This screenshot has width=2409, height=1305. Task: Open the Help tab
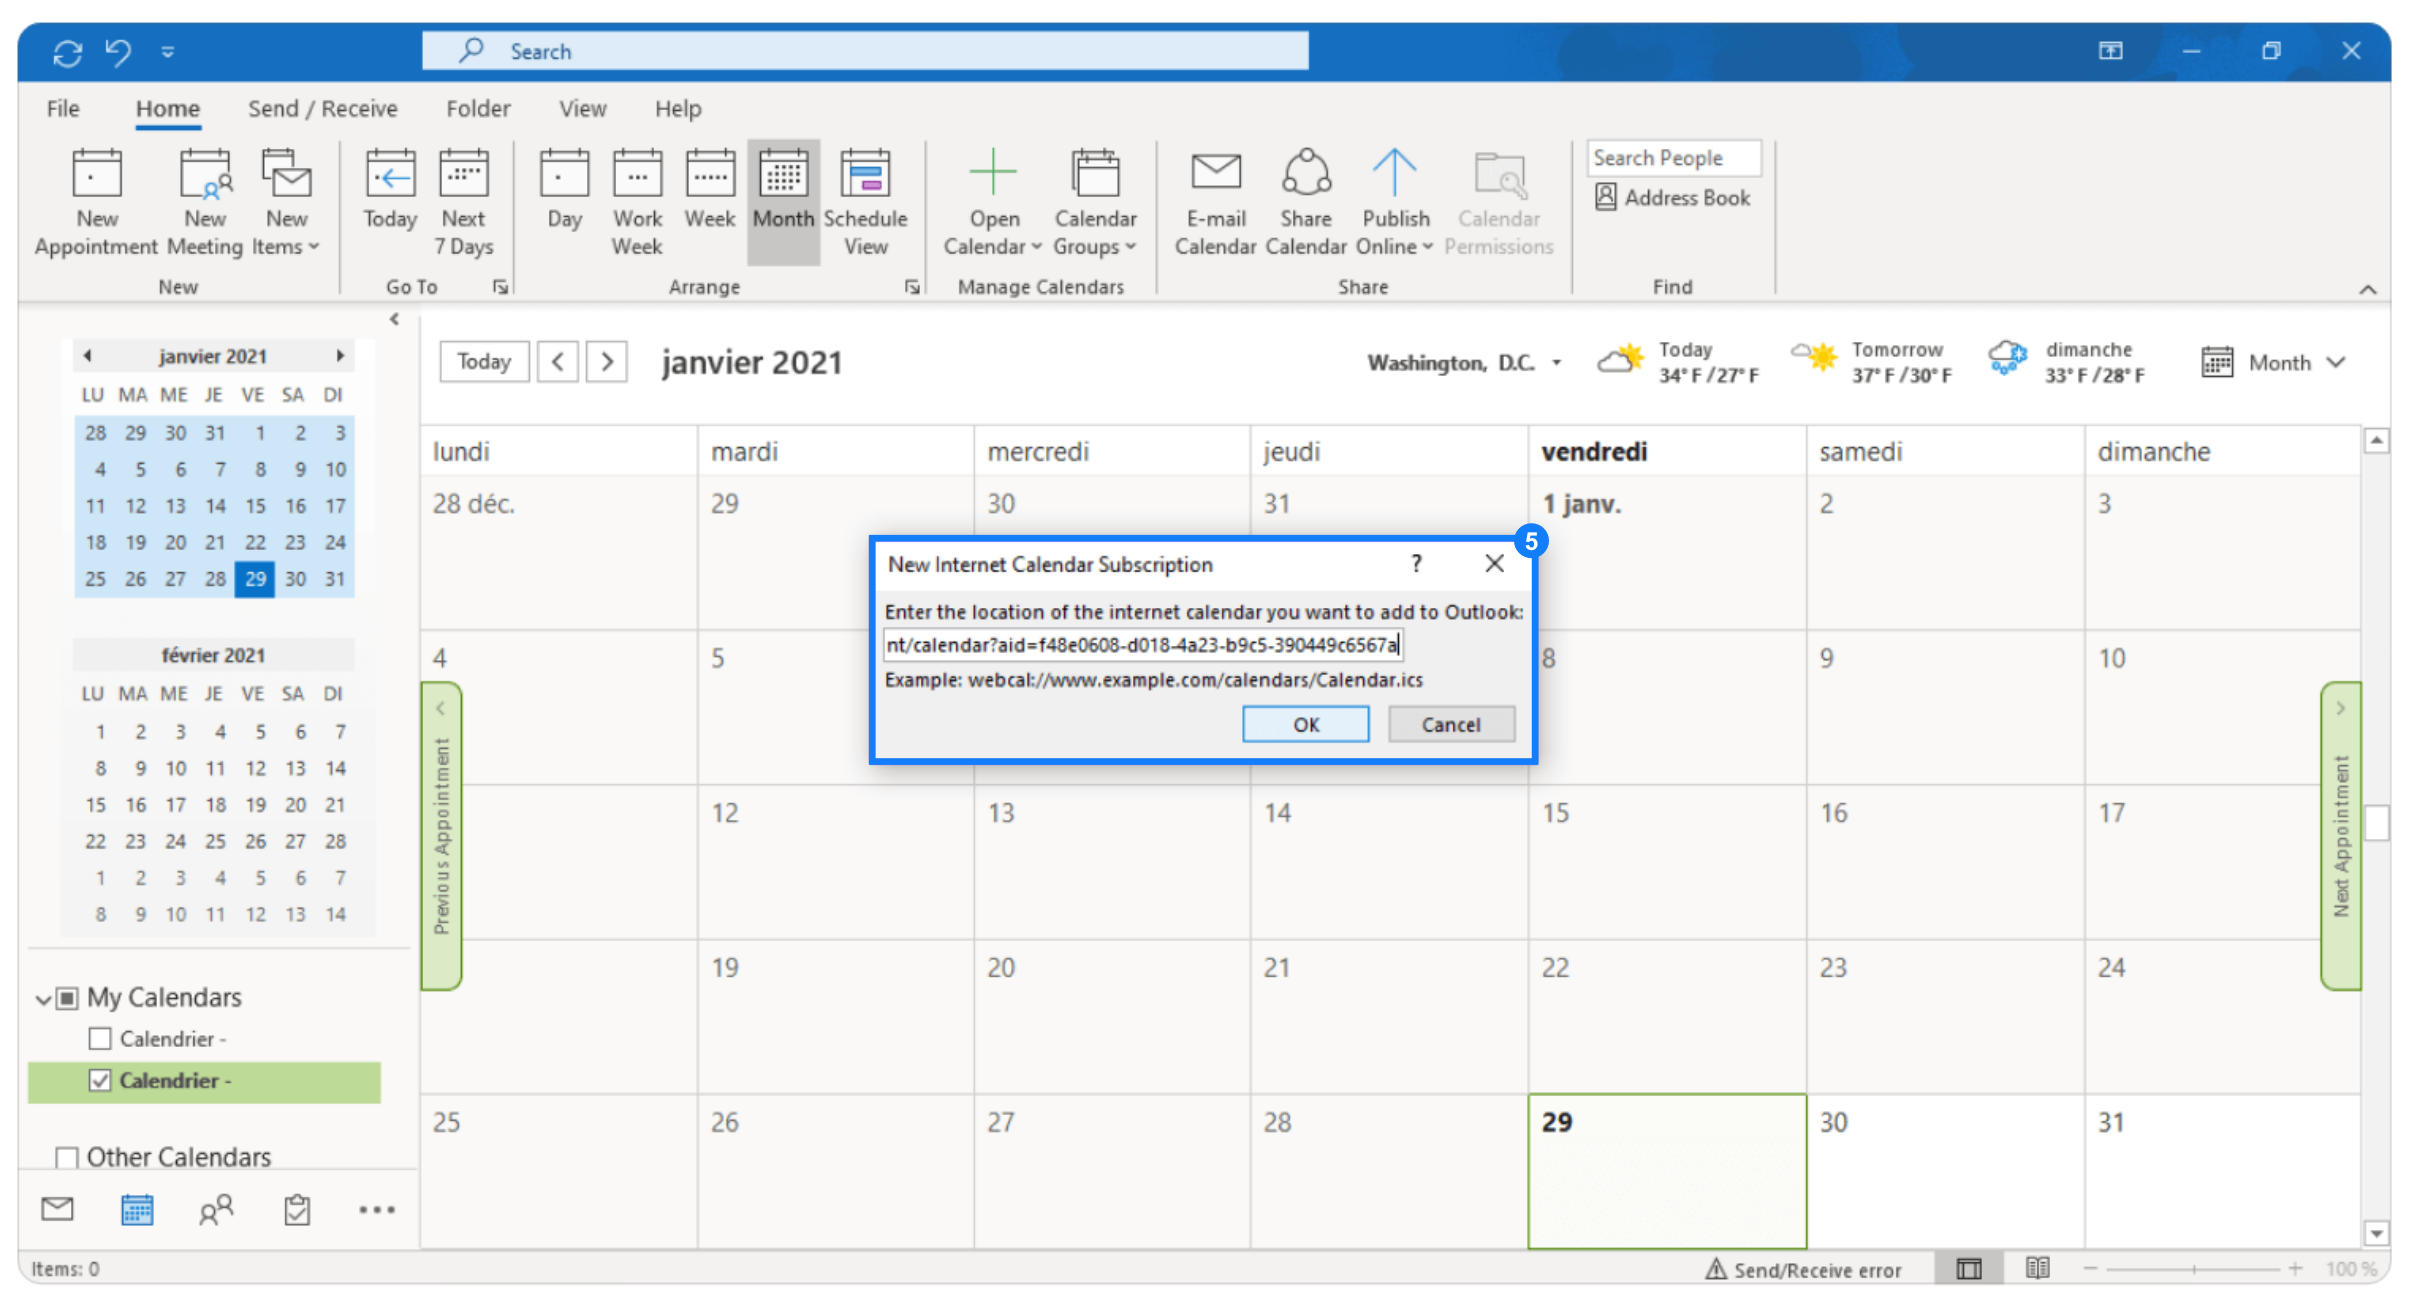click(678, 108)
